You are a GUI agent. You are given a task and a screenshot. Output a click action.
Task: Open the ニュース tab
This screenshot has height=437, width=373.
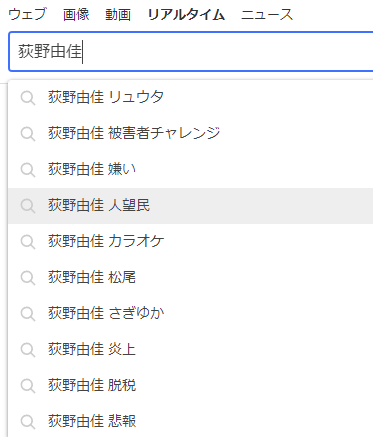[x=267, y=14]
